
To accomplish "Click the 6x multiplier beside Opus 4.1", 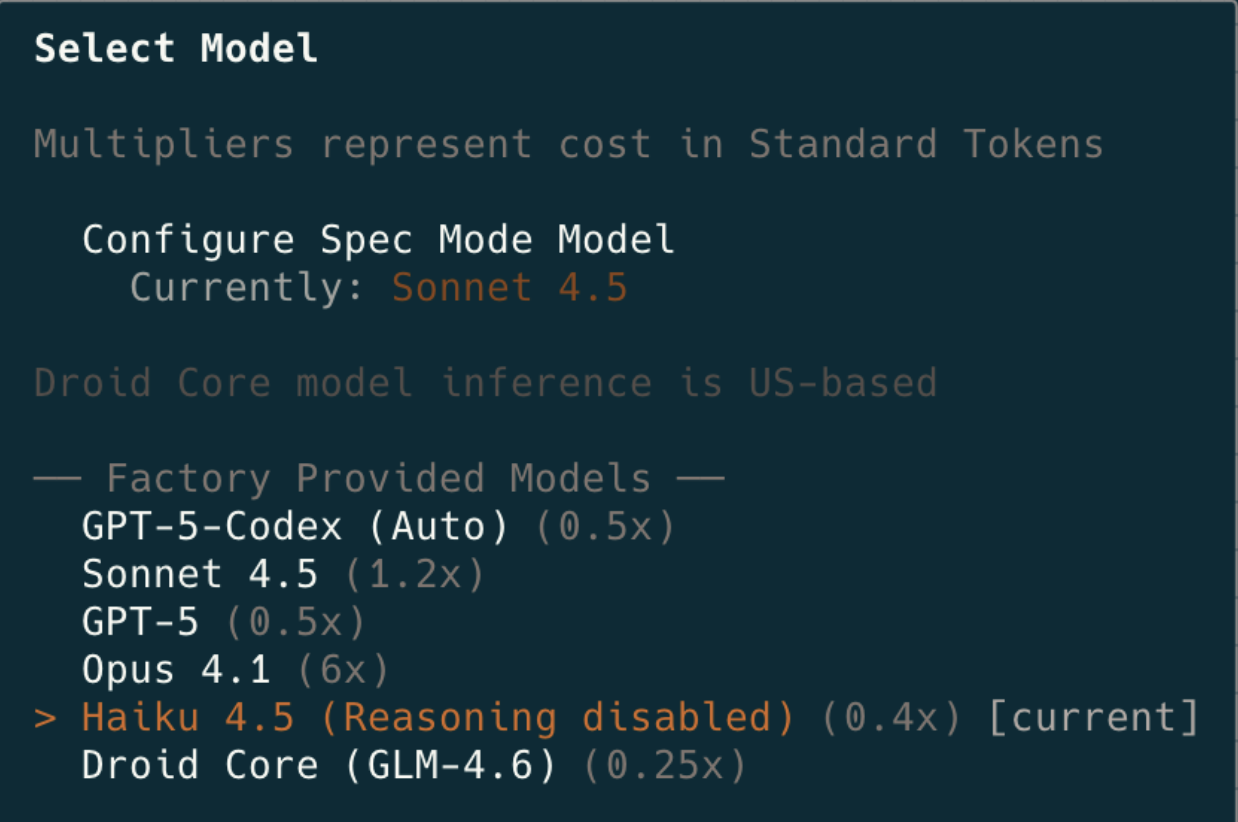I will tap(342, 671).
